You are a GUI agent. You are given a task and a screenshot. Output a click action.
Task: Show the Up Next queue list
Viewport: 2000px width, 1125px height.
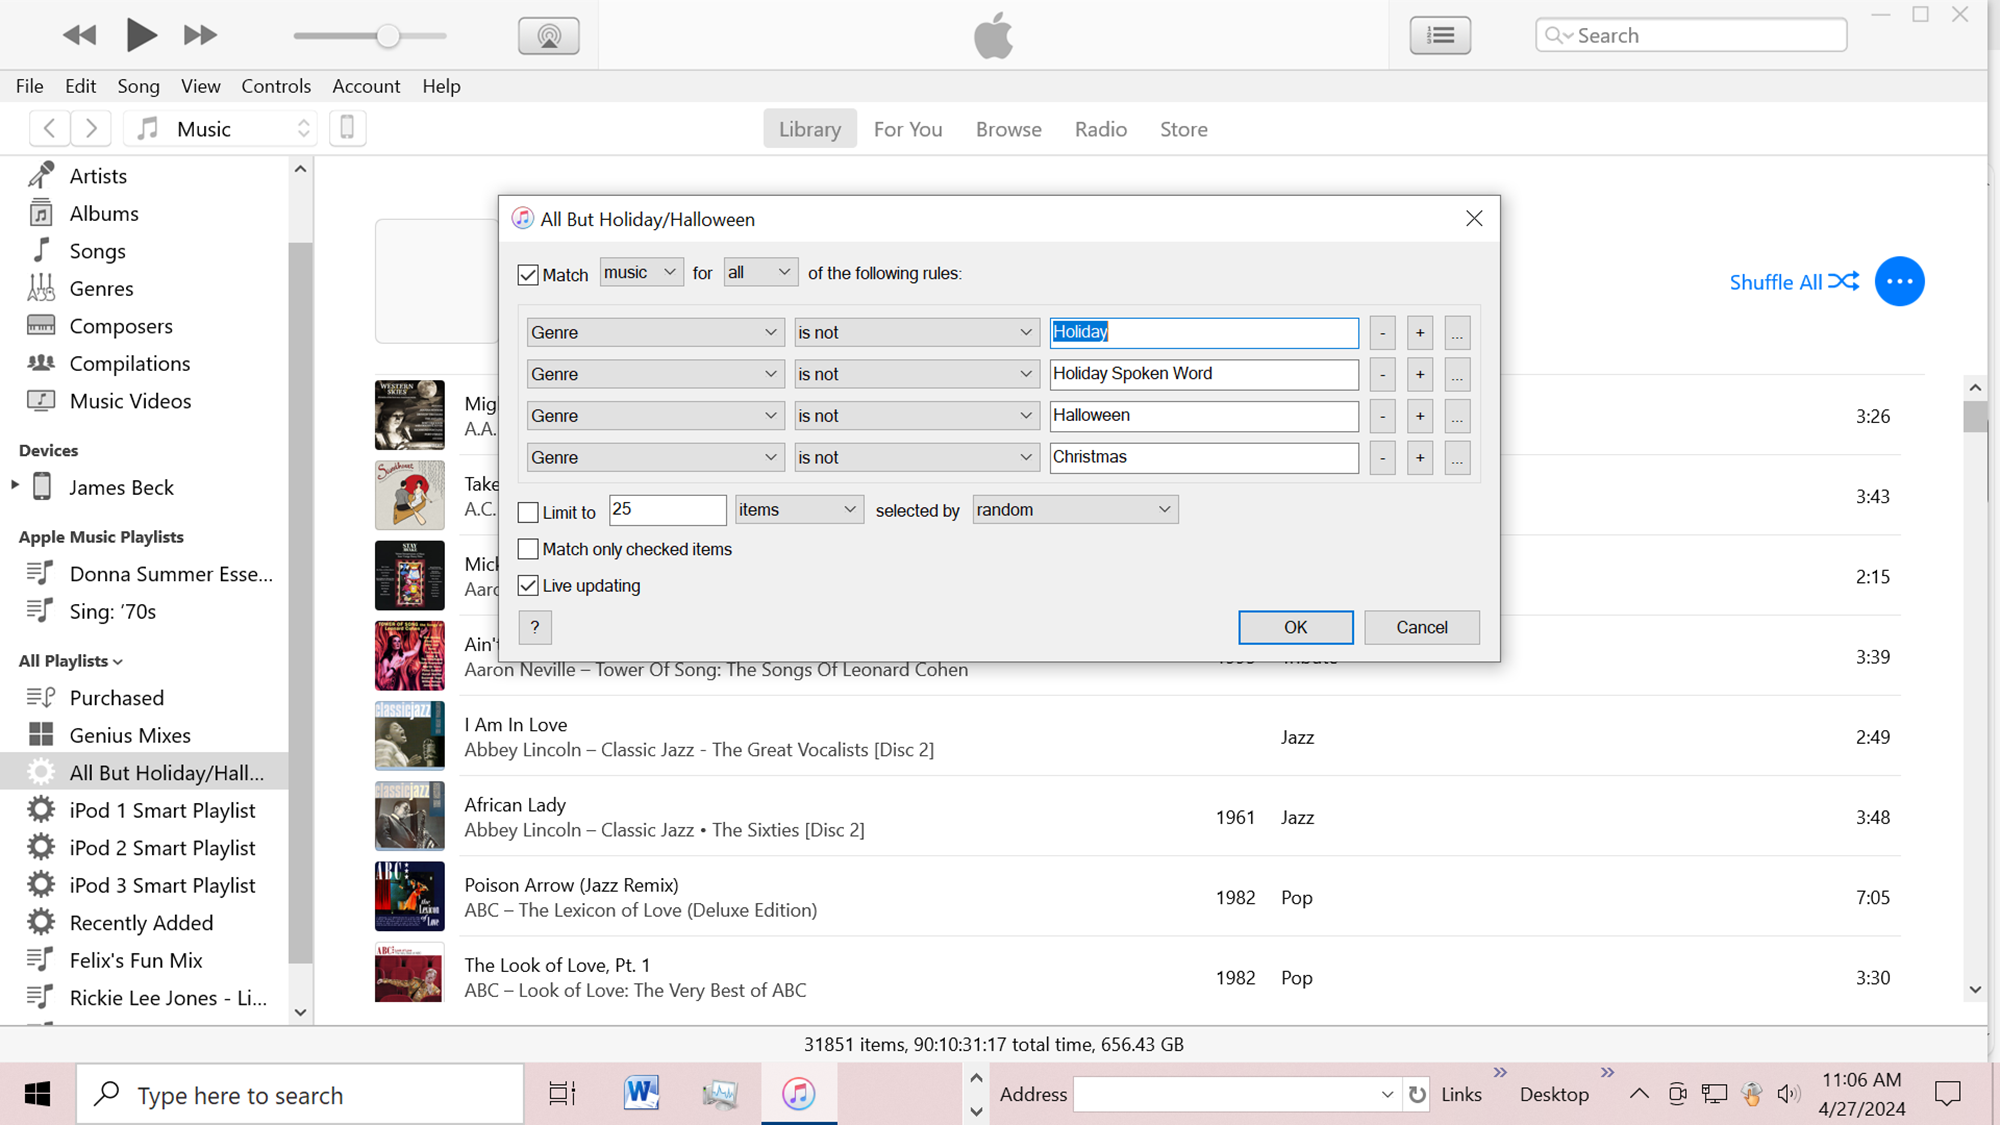[x=1440, y=34]
